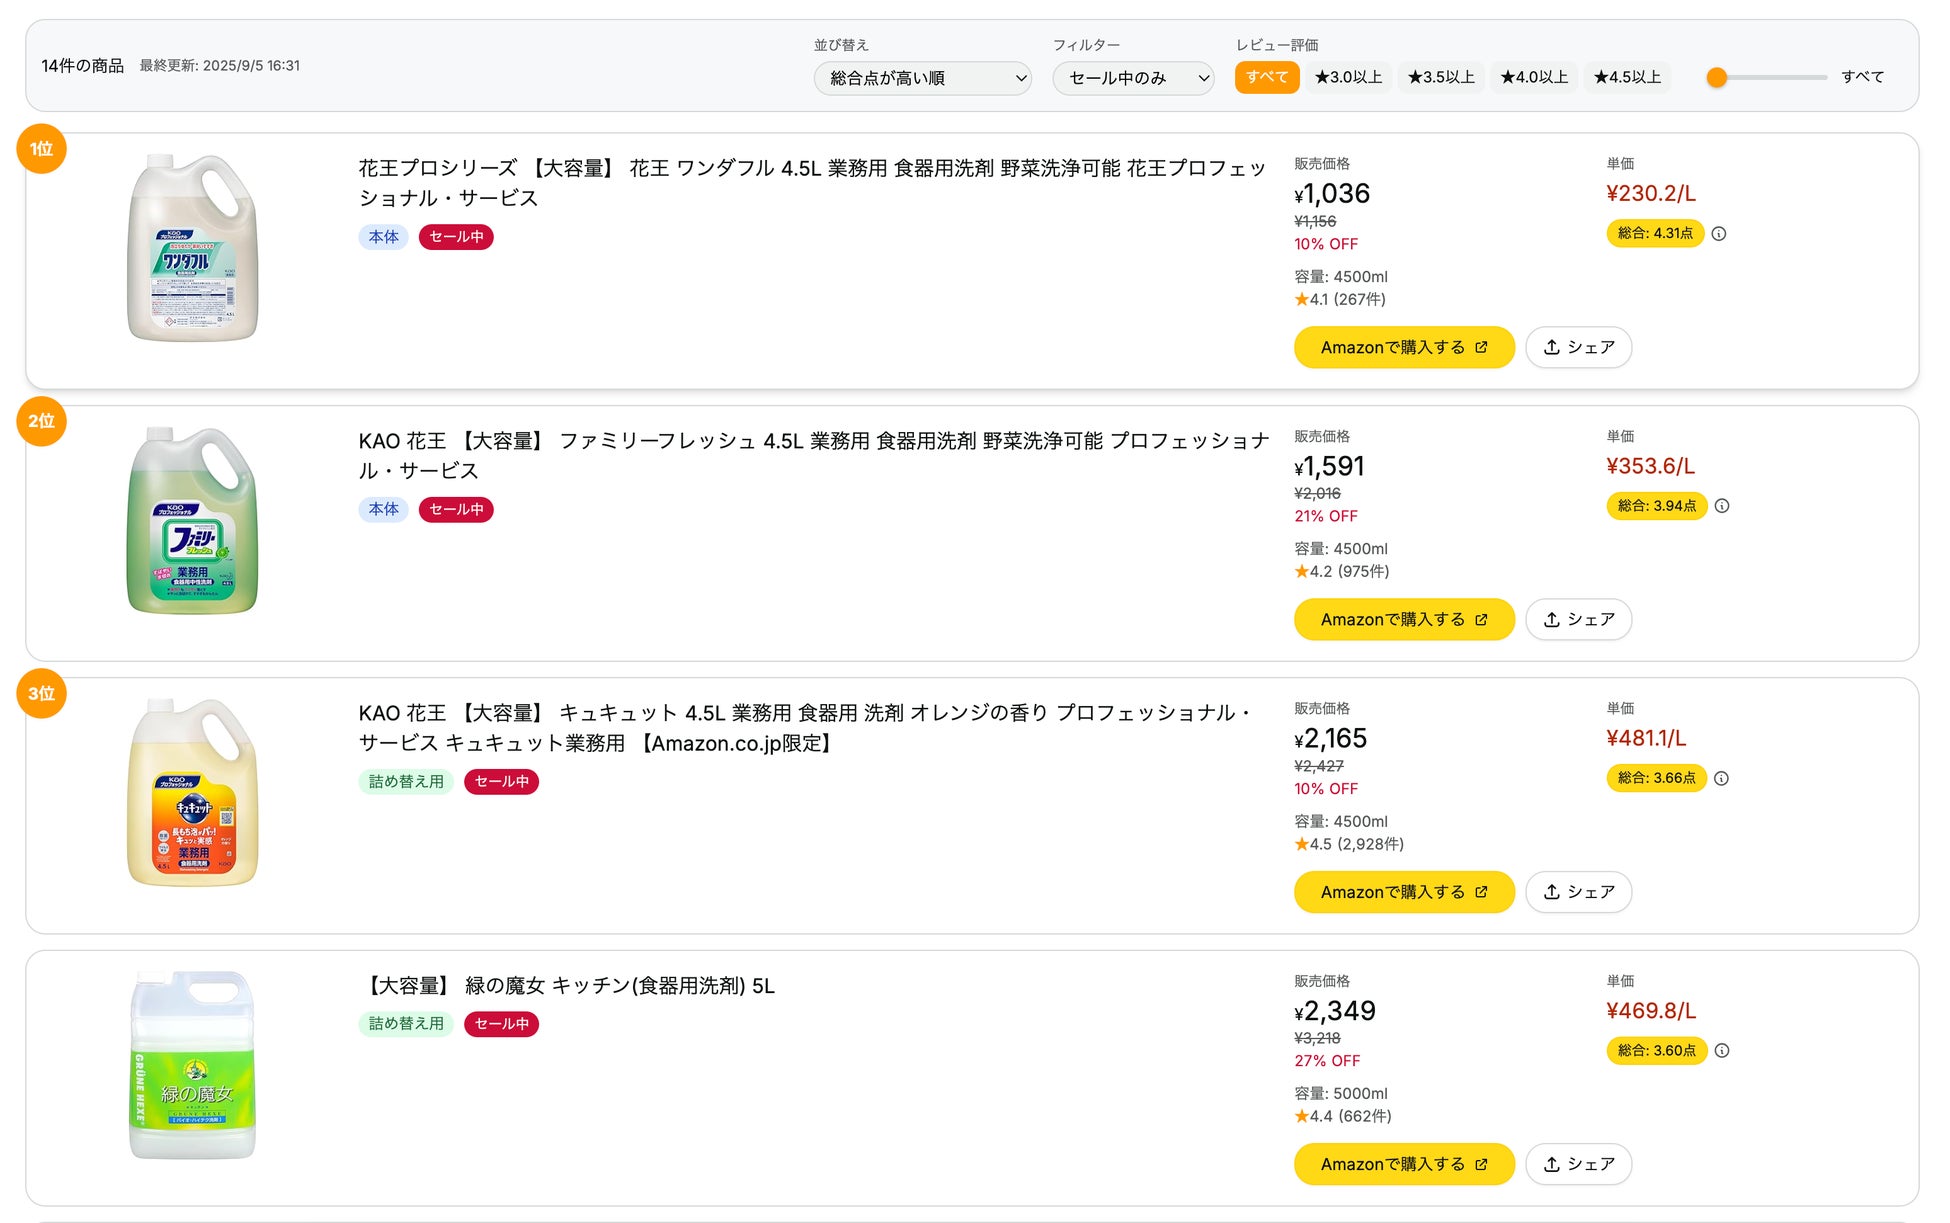The width and height of the screenshot is (1950, 1223).
Task: Click the 2位 rank badge
Action: 41,421
